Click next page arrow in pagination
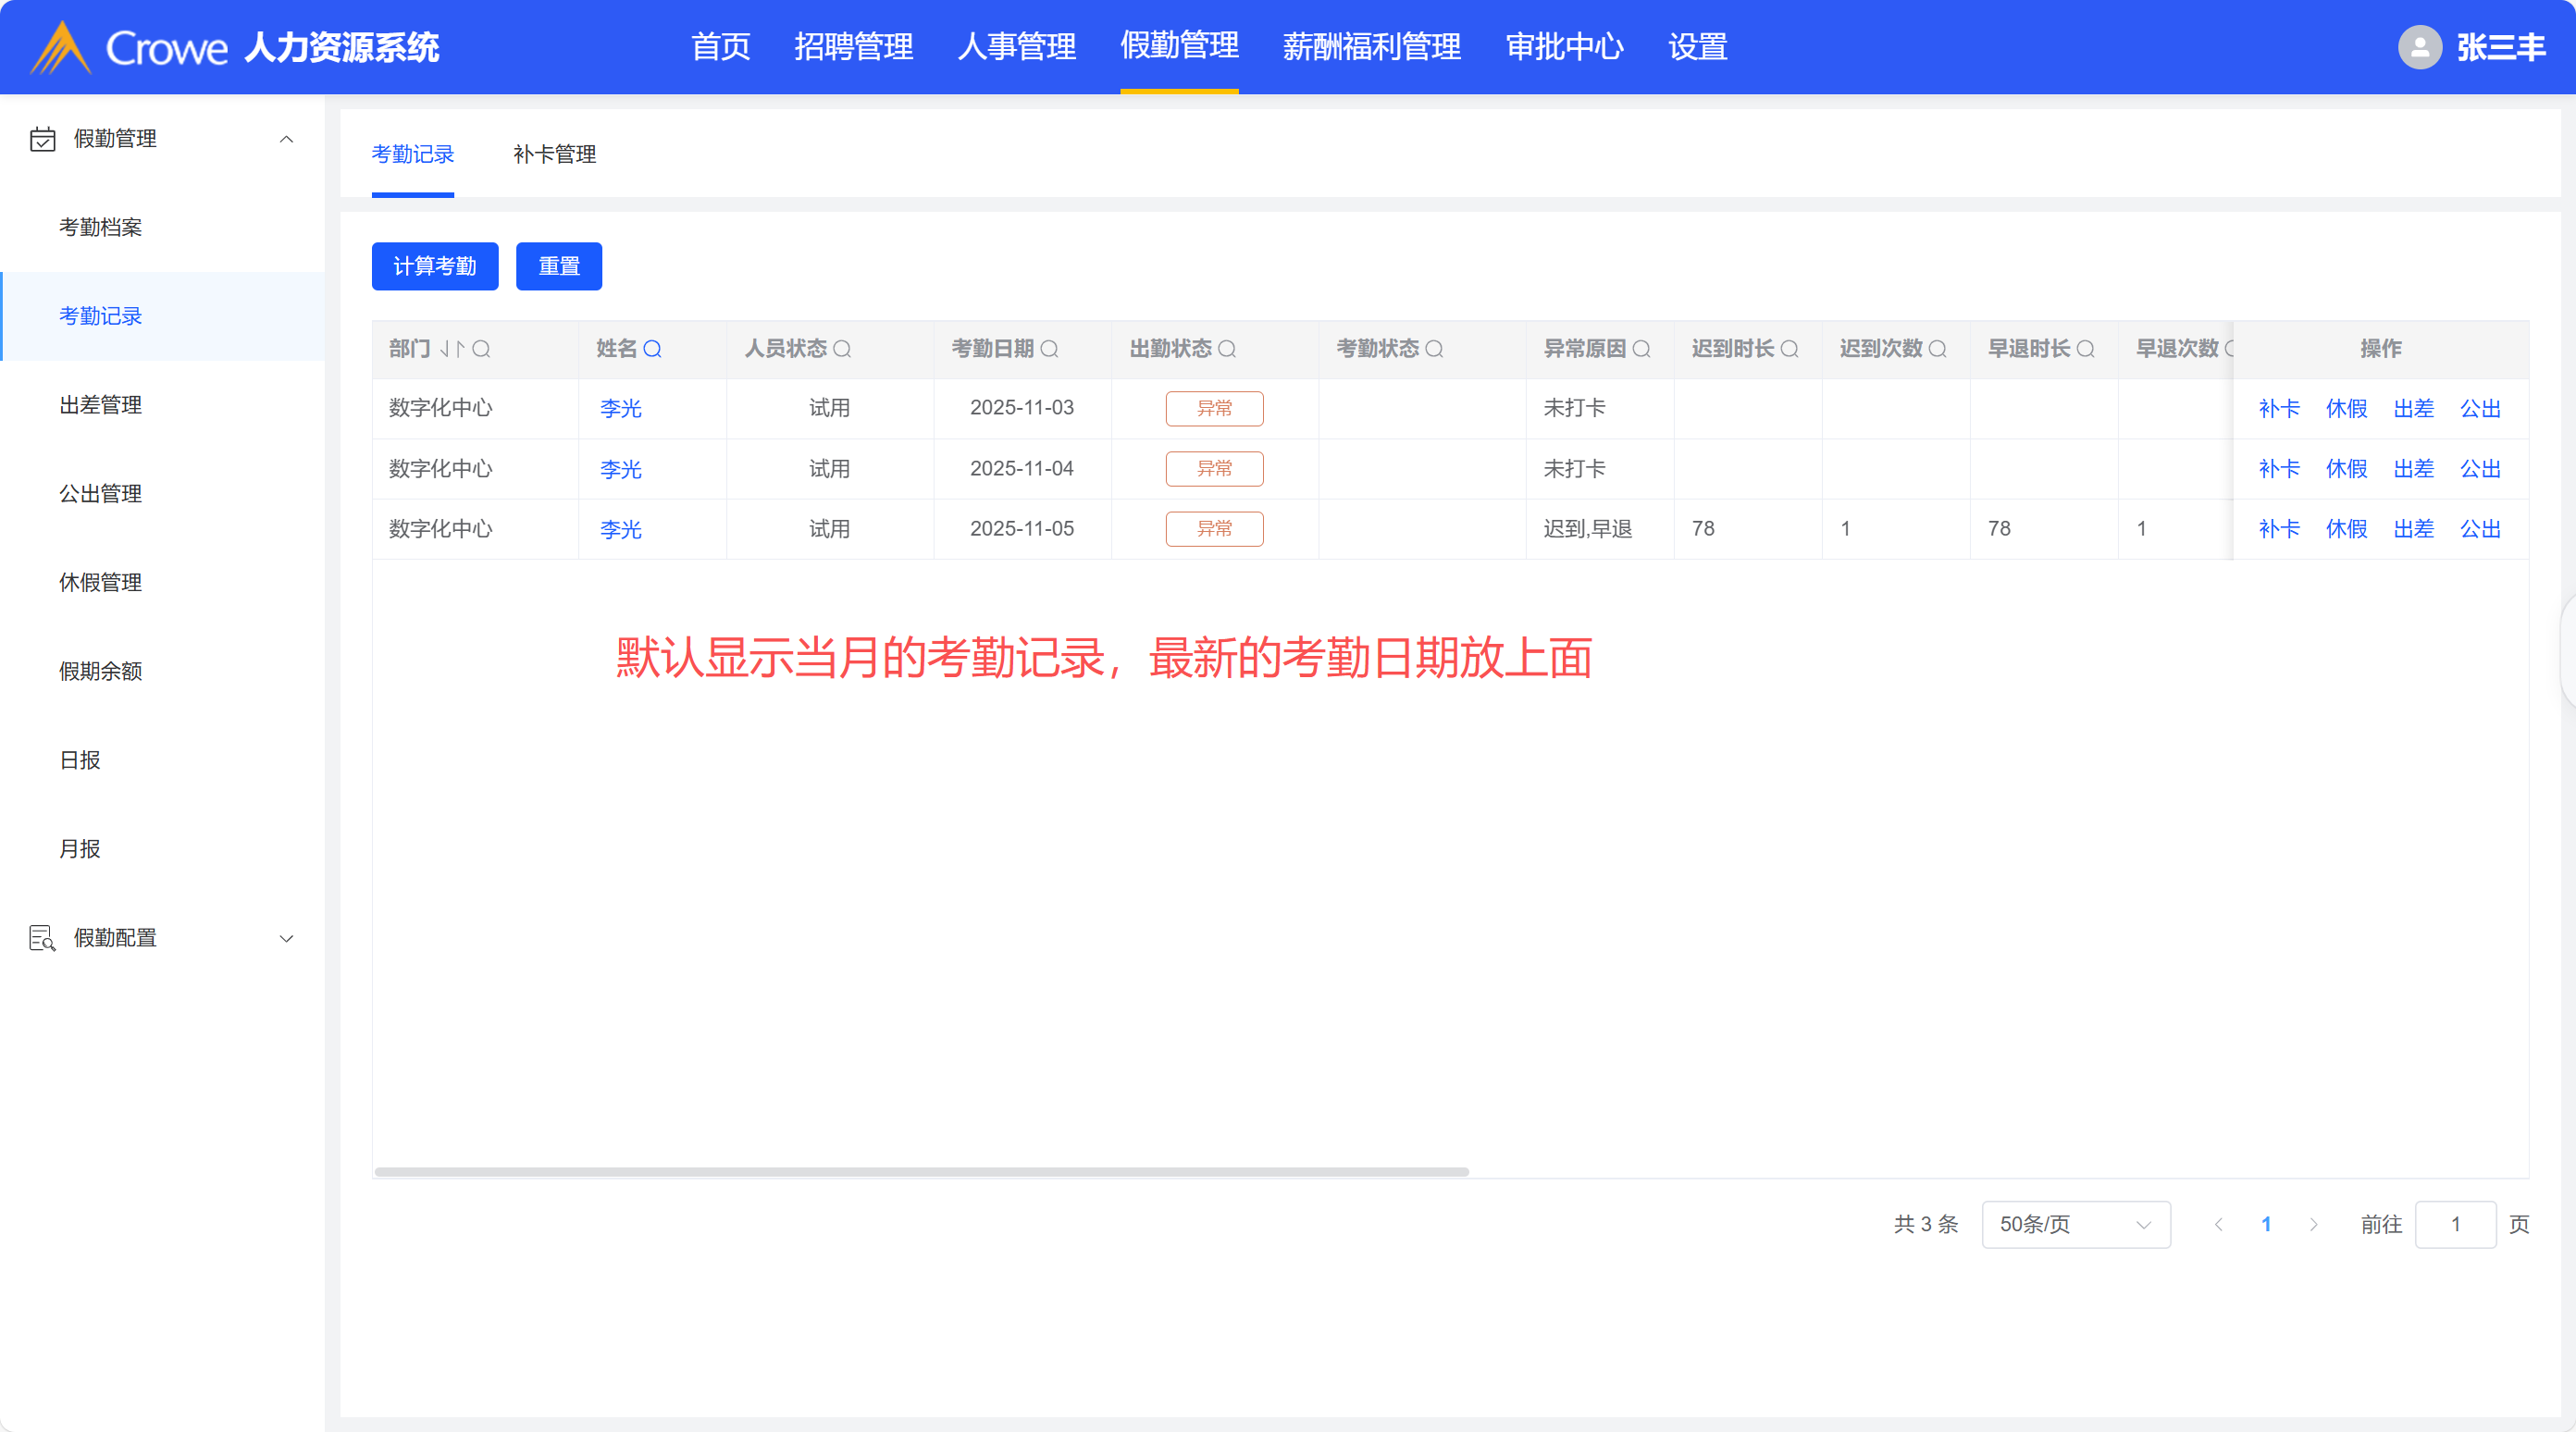This screenshot has width=2576, height=1432. click(x=2313, y=1224)
